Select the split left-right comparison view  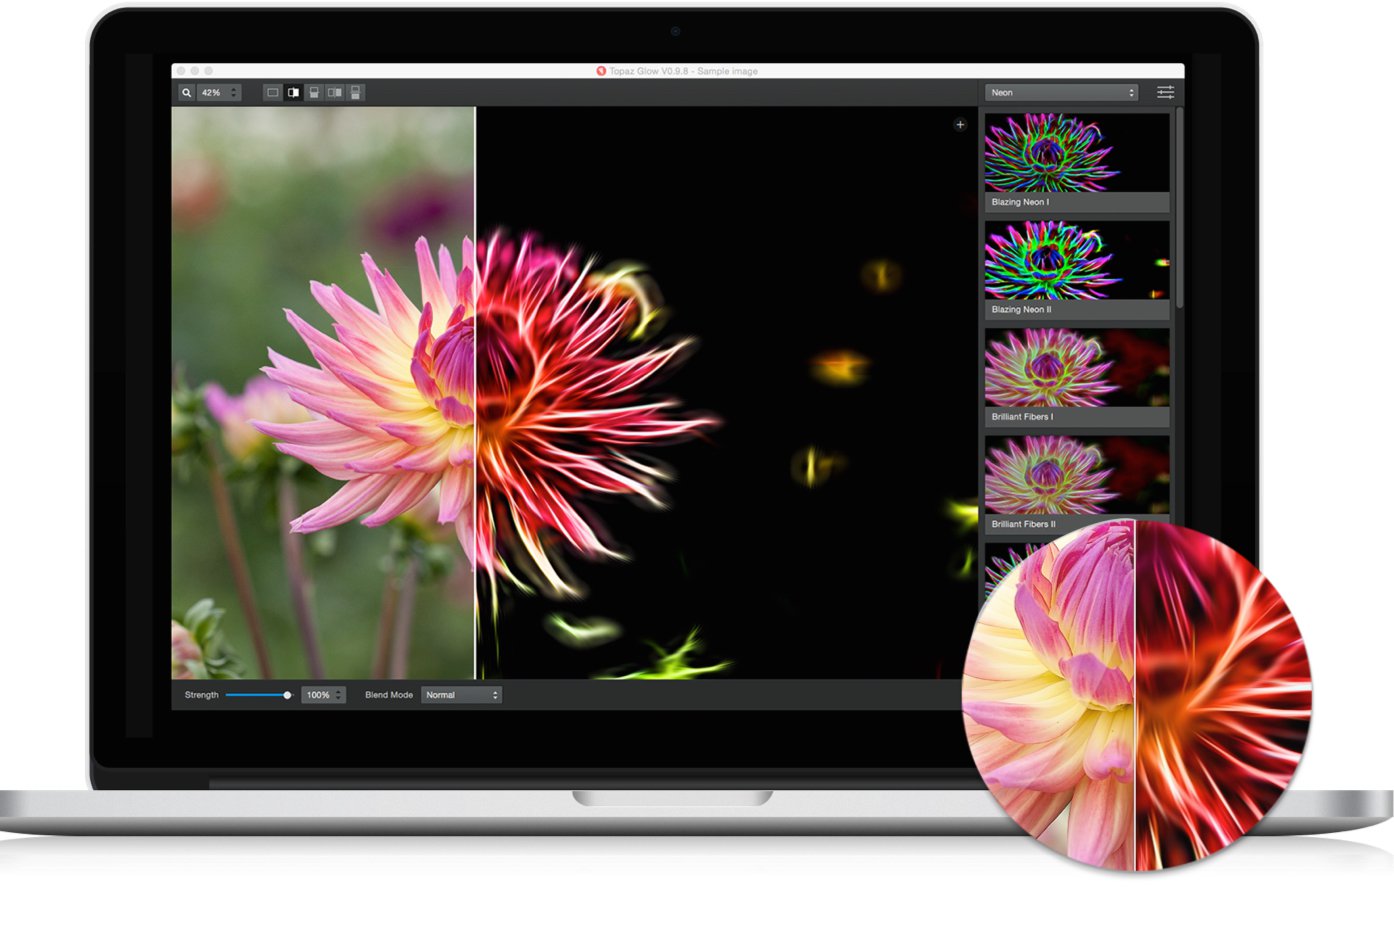(293, 93)
